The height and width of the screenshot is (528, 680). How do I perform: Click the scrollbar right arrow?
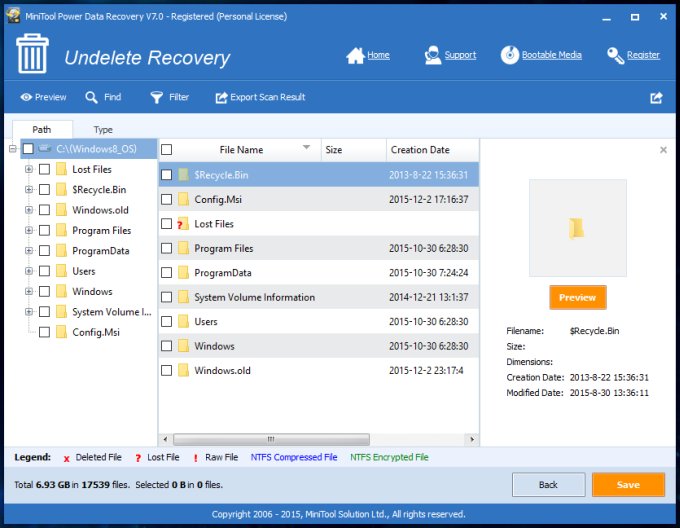click(472, 439)
